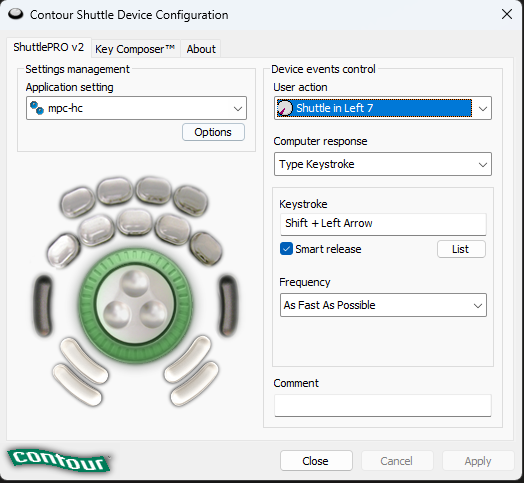
Task: Click the shuttle dial icon in User action
Action: click(285, 108)
